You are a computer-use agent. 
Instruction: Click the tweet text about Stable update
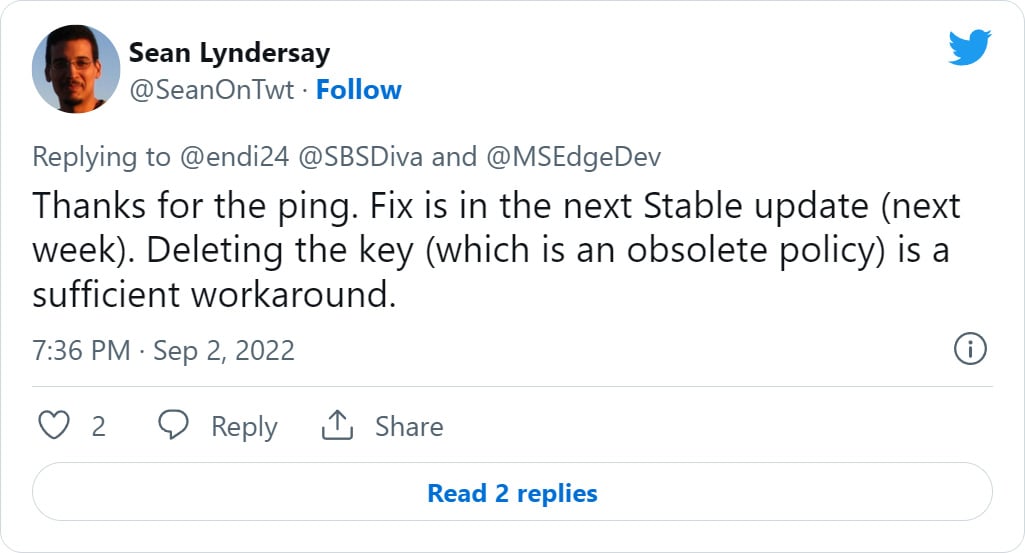[x=496, y=250]
